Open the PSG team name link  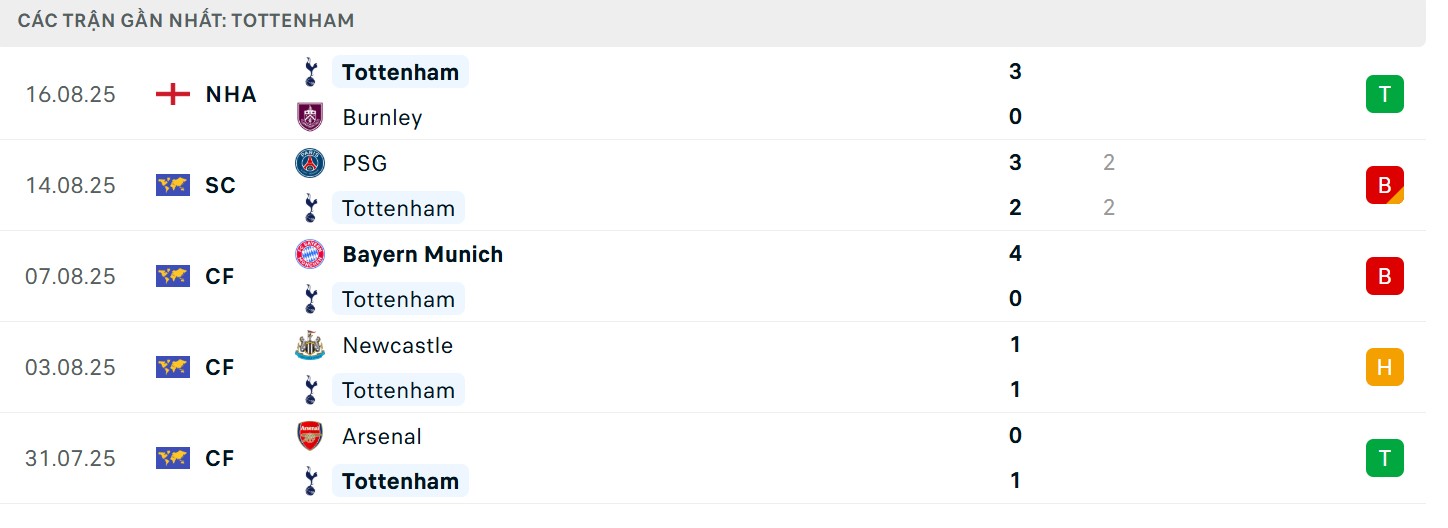(x=364, y=163)
